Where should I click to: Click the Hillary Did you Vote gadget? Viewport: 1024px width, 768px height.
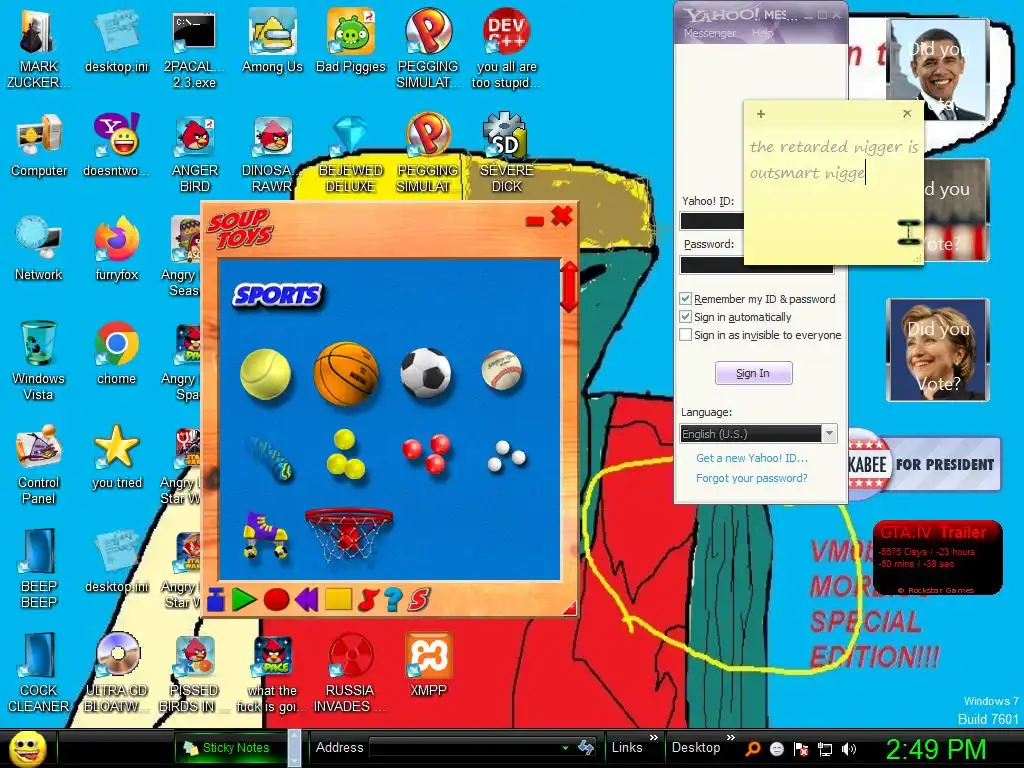938,350
